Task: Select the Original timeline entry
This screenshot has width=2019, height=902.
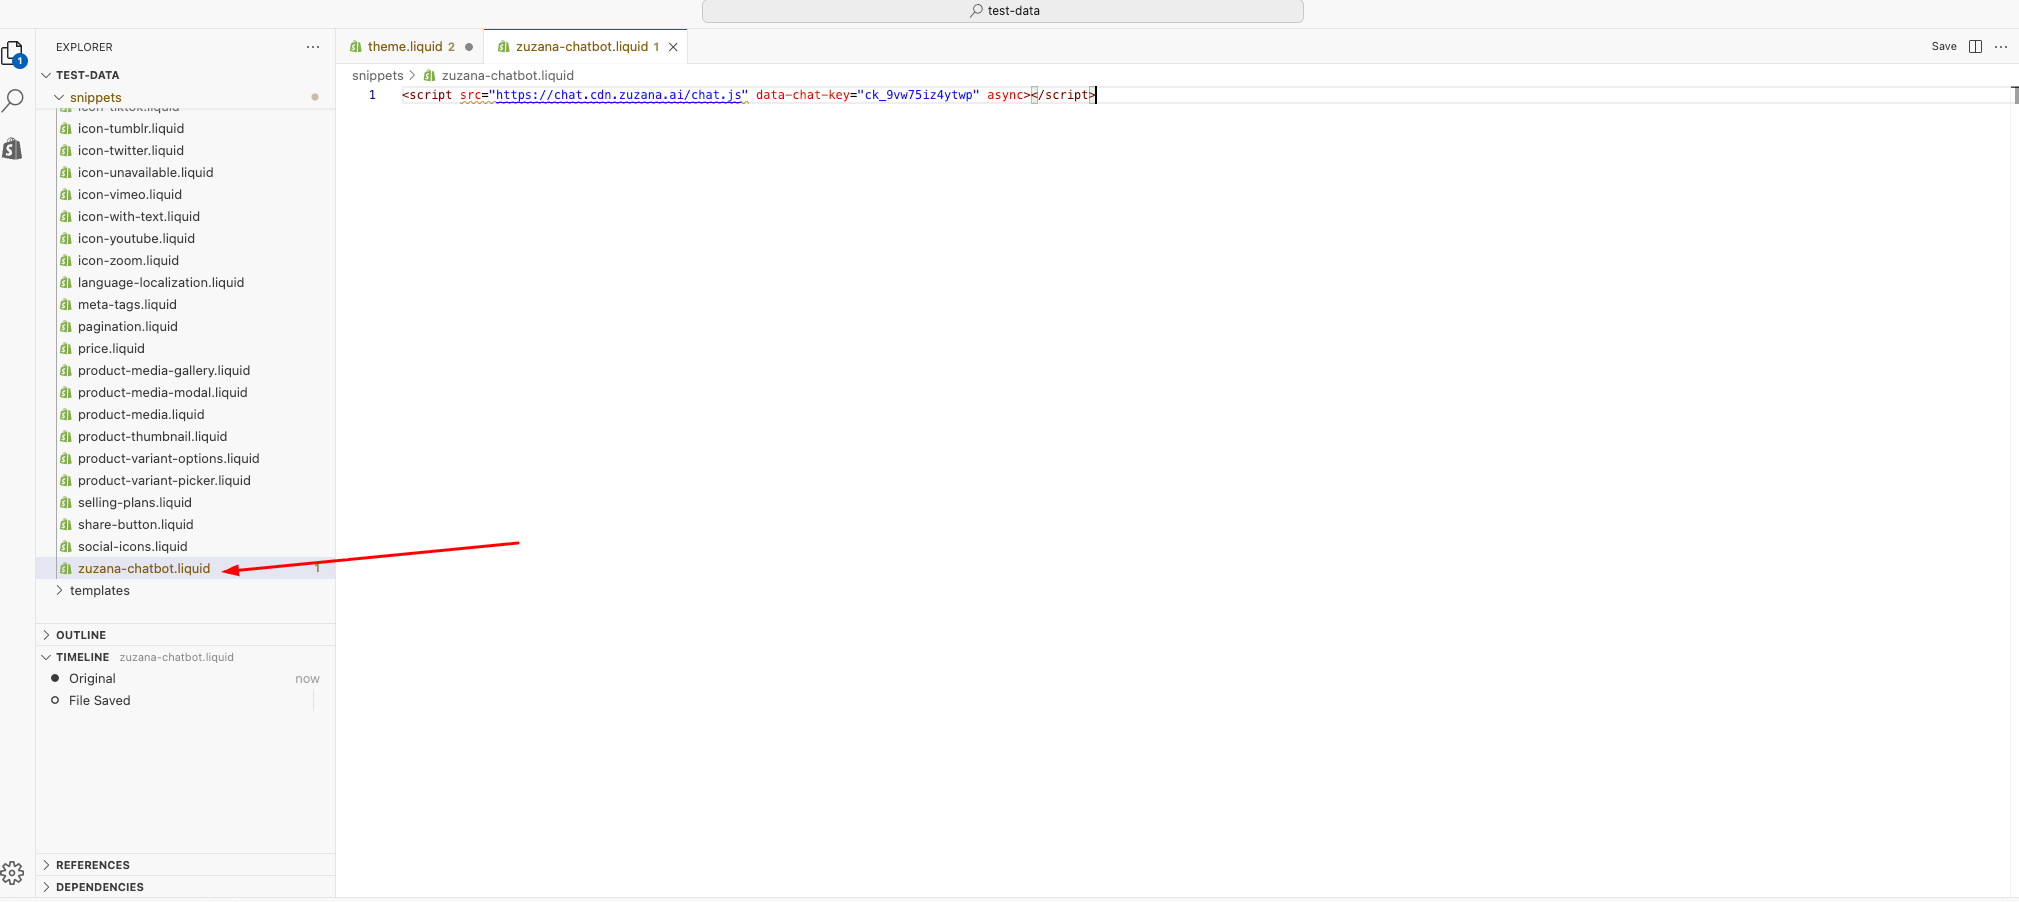Action: pyautogui.click(x=92, y=679)
